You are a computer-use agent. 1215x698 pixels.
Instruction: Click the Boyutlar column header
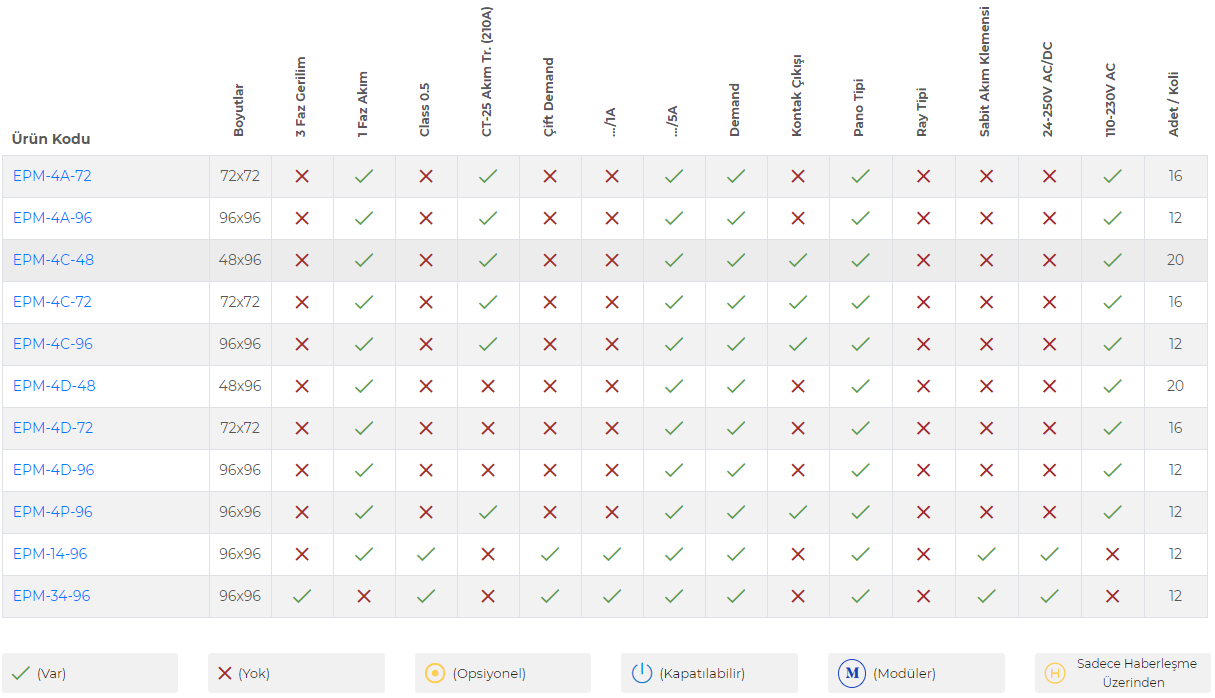tap(239, 110)
